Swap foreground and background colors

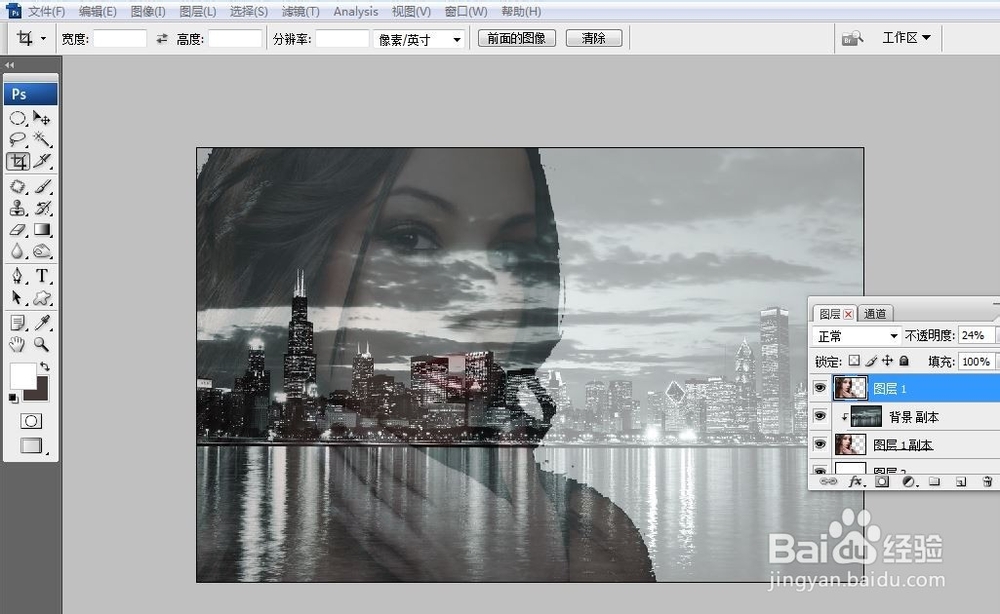pos(45,367)
